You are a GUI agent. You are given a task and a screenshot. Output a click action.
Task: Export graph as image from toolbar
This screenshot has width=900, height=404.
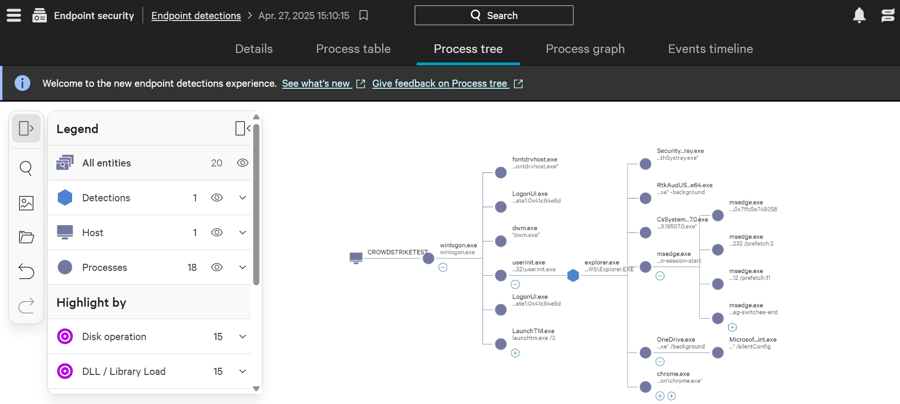26,203
